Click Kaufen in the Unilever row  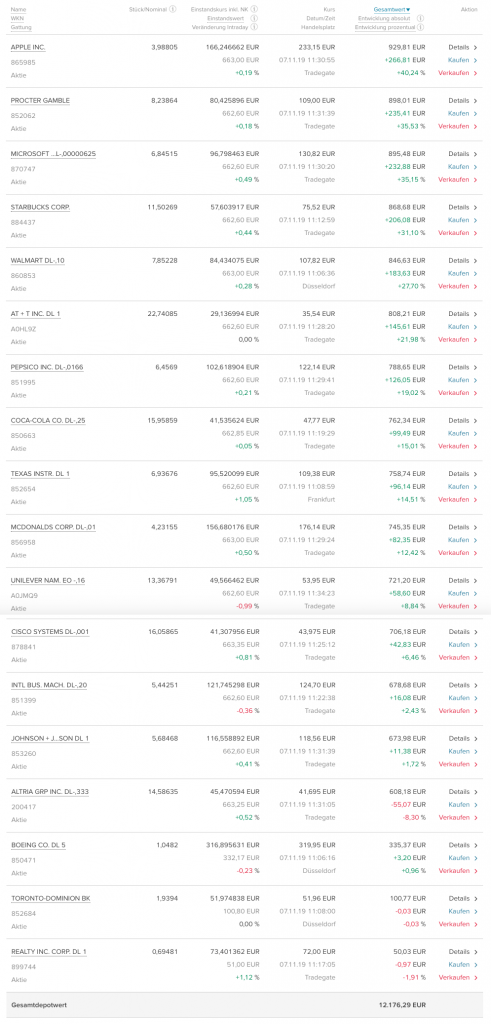(462, 593)
